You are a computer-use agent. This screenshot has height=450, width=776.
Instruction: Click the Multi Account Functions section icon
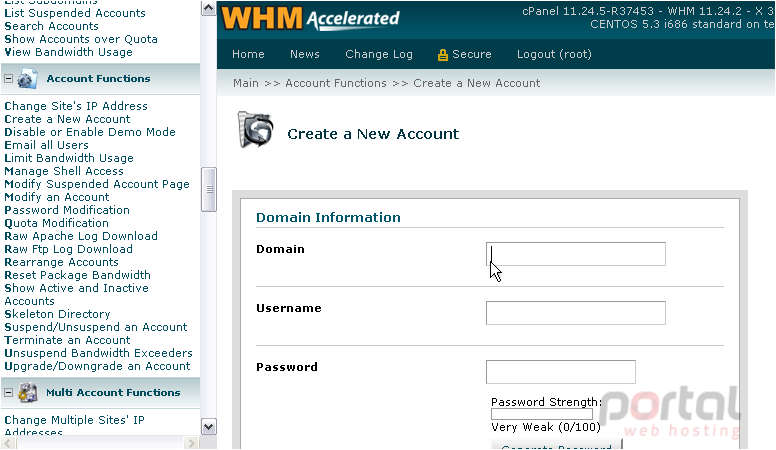28,393
